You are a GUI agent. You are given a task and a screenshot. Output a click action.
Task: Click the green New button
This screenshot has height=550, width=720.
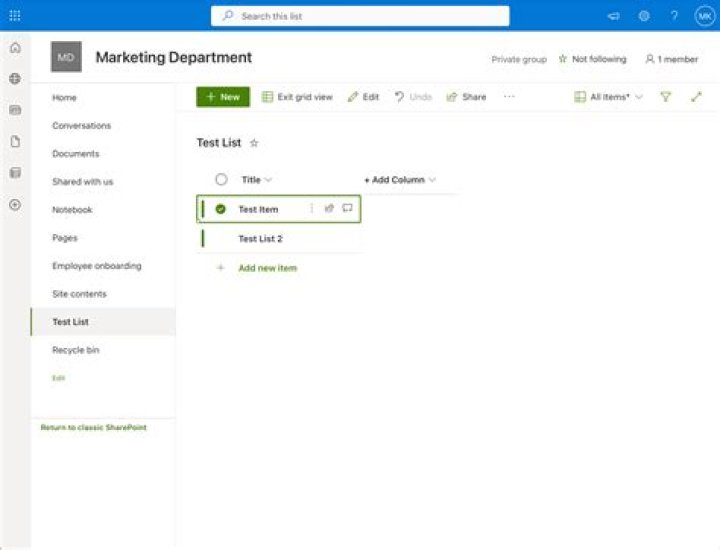pyautogui.click(x=223, y=97)
